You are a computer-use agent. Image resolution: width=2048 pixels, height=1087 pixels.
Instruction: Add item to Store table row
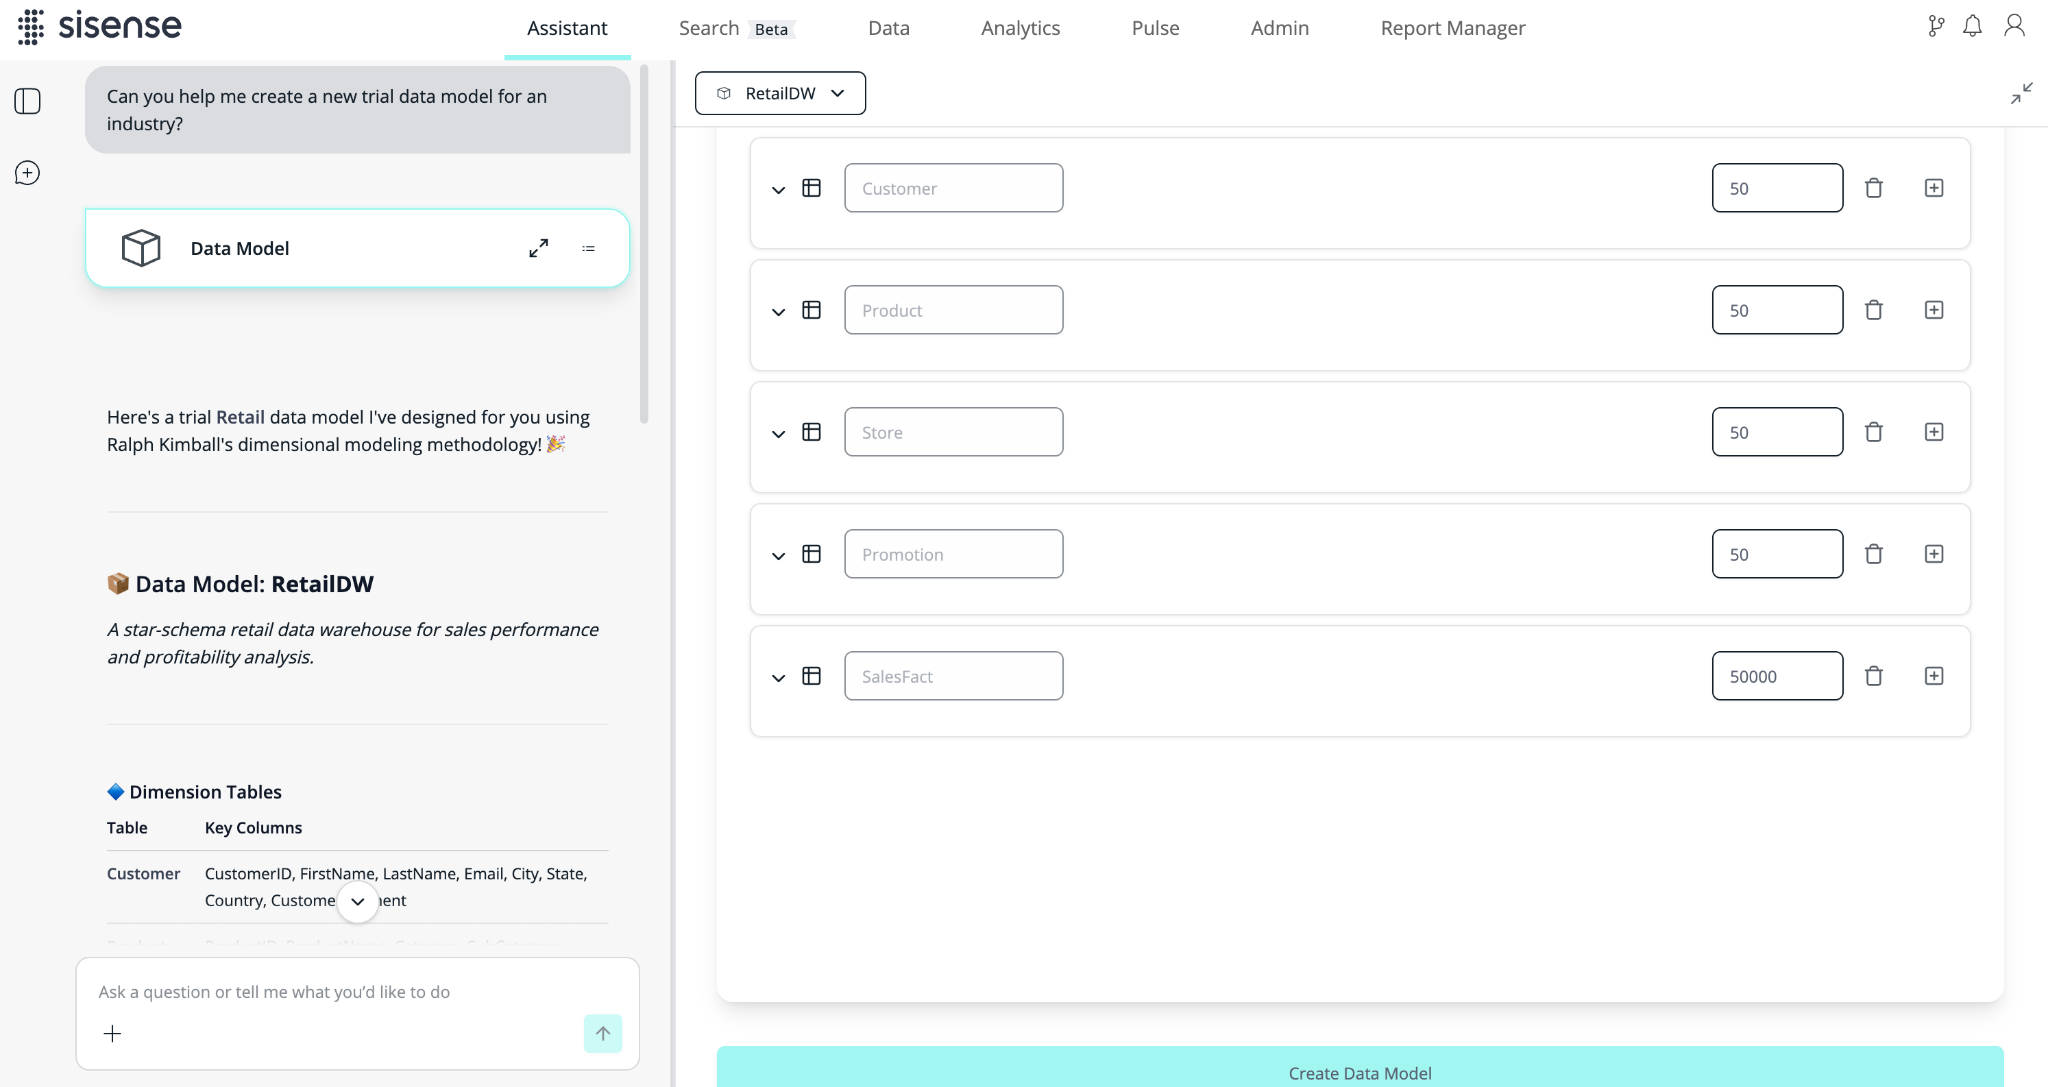click(x=1934, y=432)
